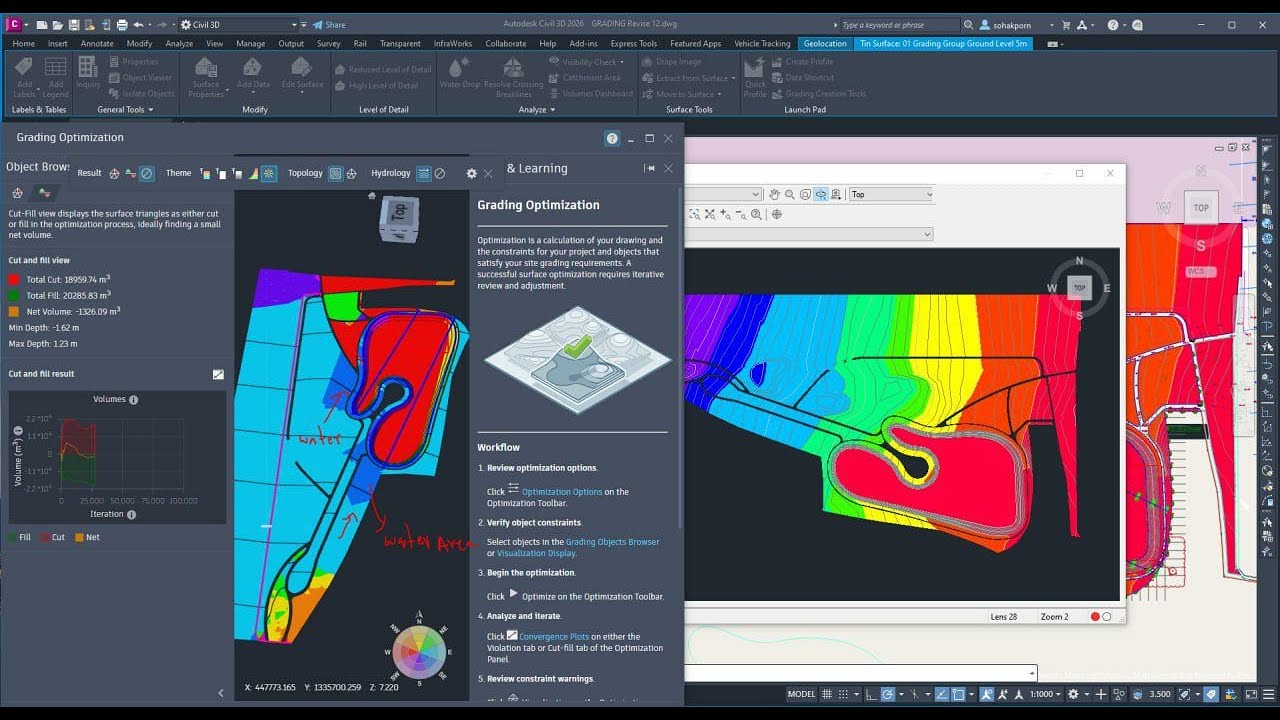Screen dimensions: 1280x720
Task: Follow the Convergence Plots link
Action: tap(555, 636)
